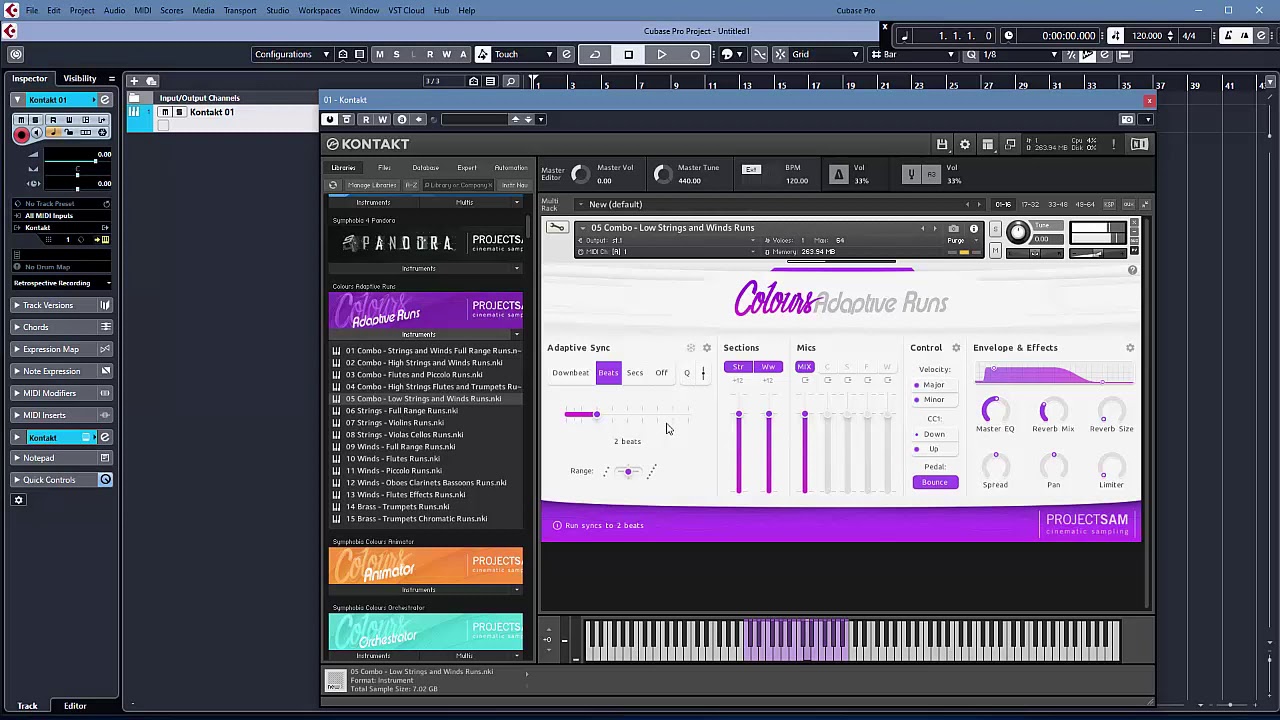The image size is (1280, 720).
Task: Open the Workspaces menu
Action: pyautogui.click(x=319, y=10)
